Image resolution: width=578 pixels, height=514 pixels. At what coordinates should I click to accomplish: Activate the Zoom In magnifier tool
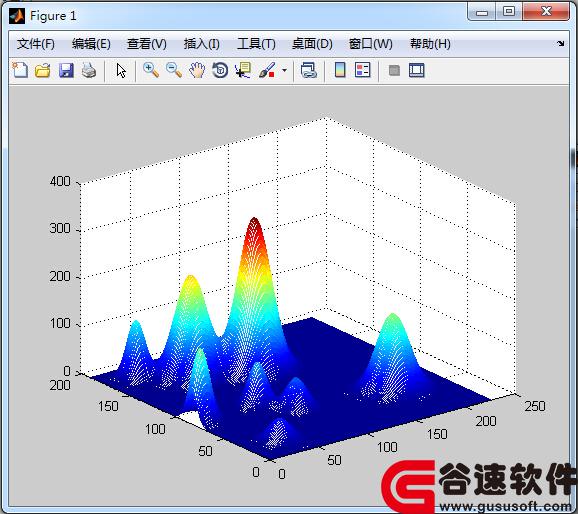pos(151,70)
